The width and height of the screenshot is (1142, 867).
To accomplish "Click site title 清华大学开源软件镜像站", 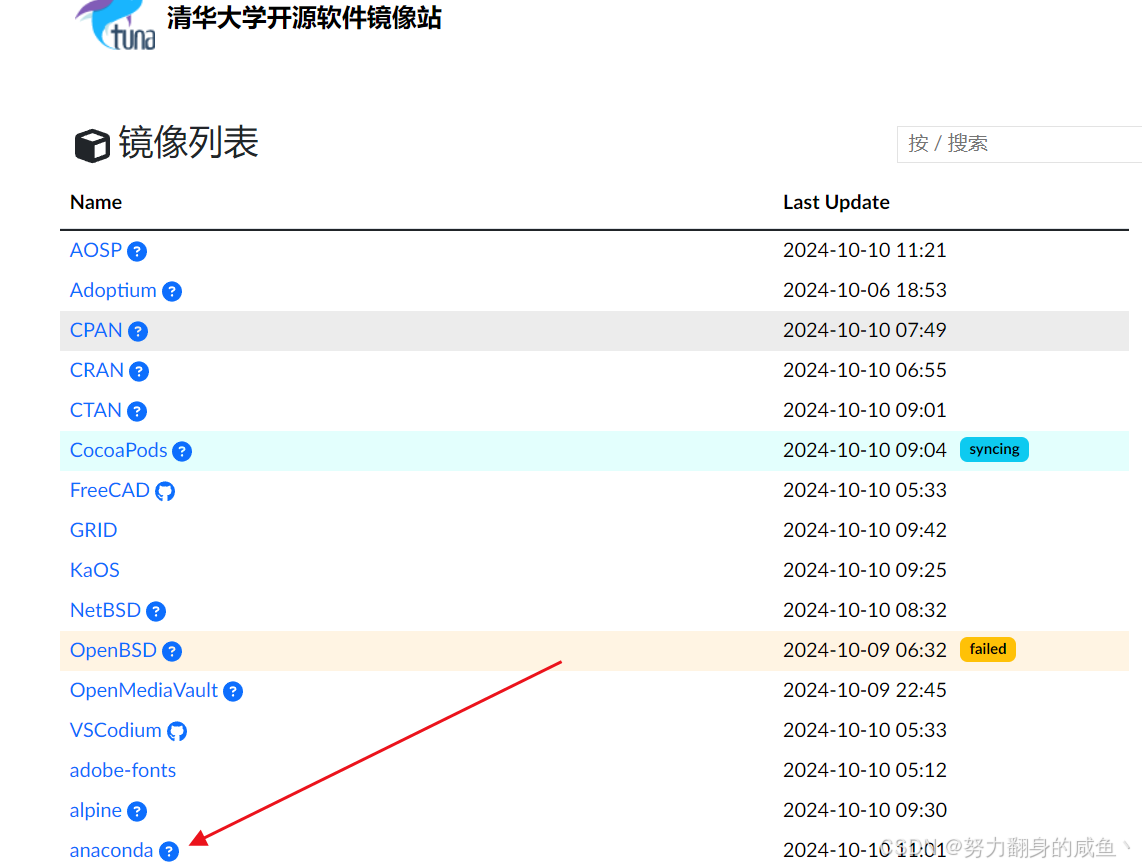I will point(304,18).
